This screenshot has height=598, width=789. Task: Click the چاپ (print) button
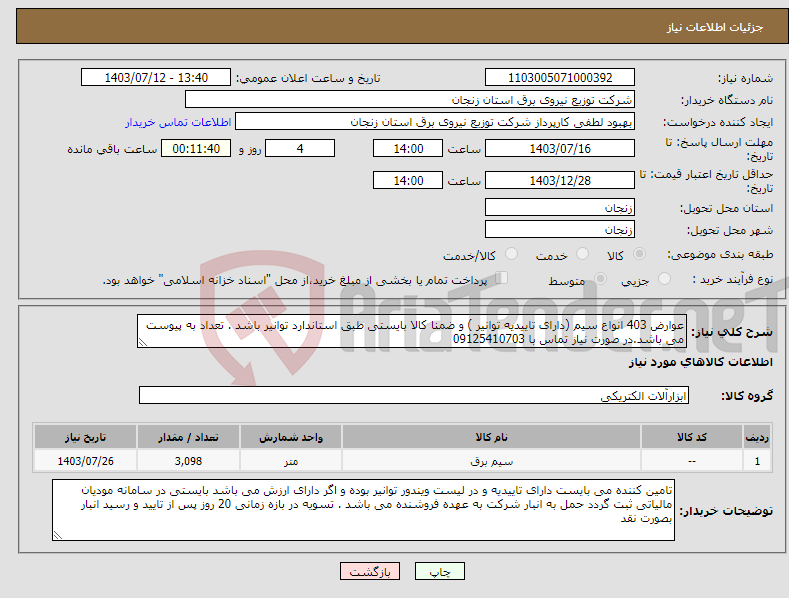point(439,571)
